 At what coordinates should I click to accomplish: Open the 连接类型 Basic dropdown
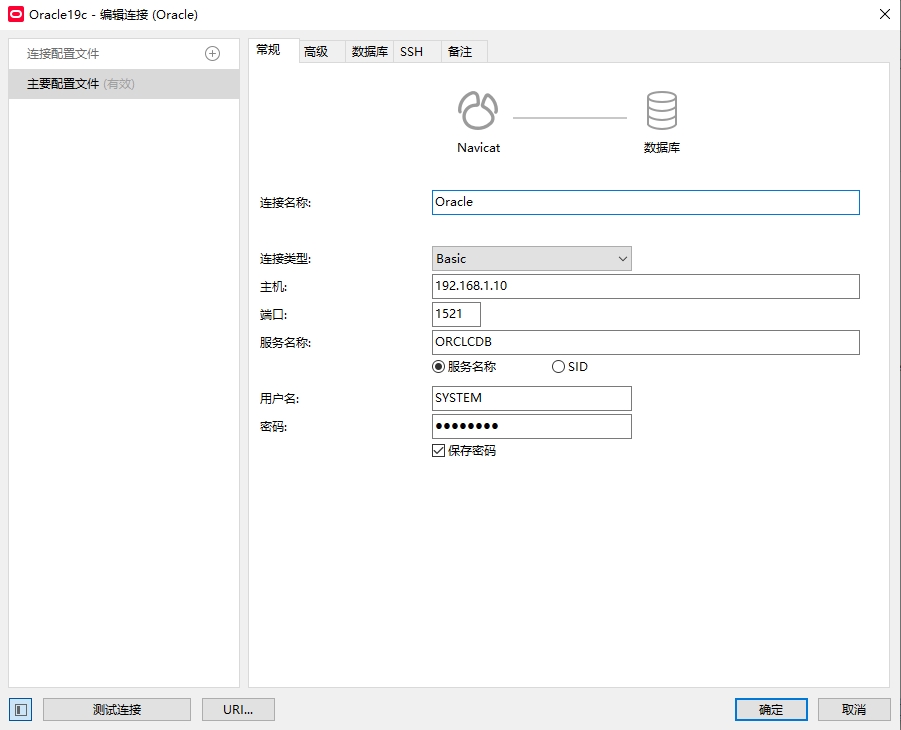(x=532, y=259)
